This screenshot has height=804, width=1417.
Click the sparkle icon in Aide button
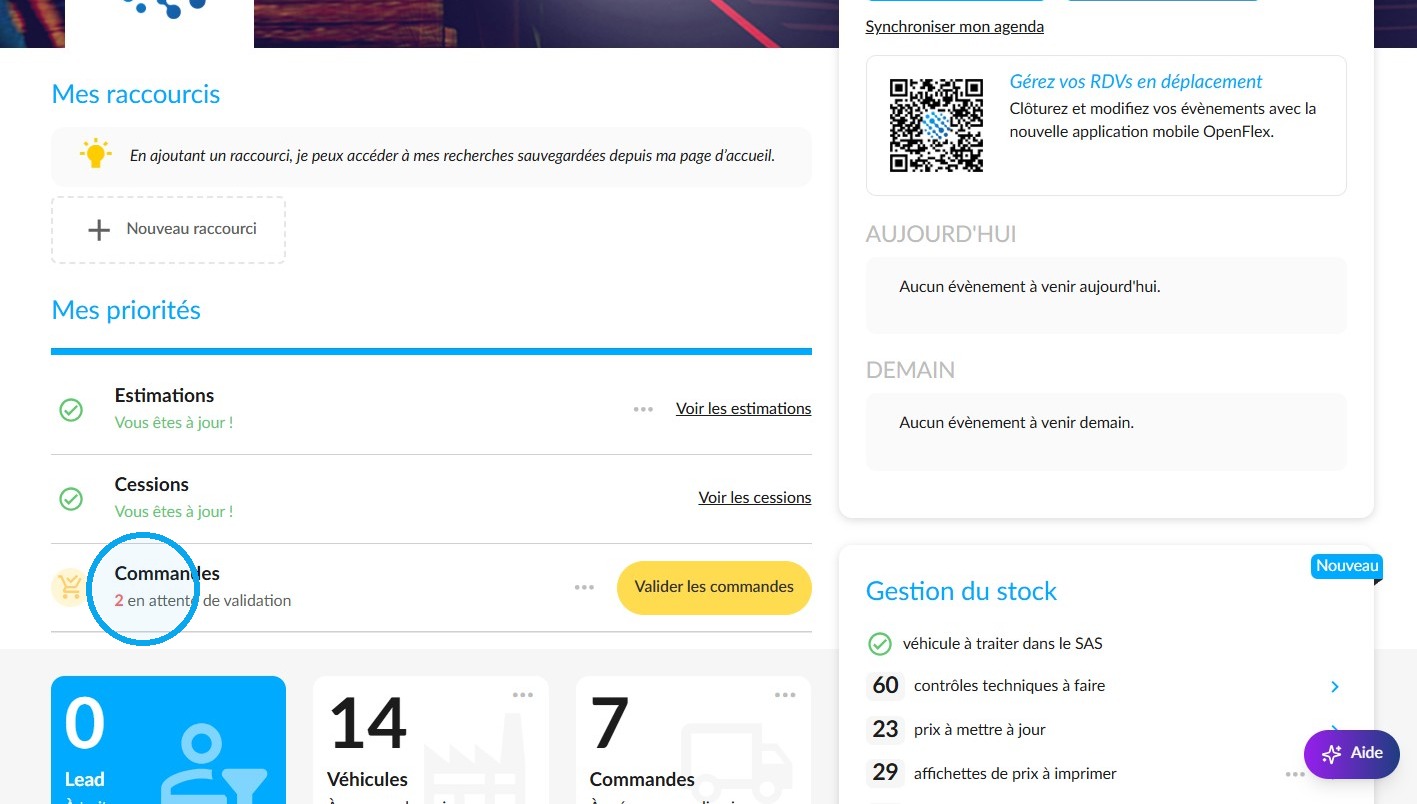(1331, 754)
